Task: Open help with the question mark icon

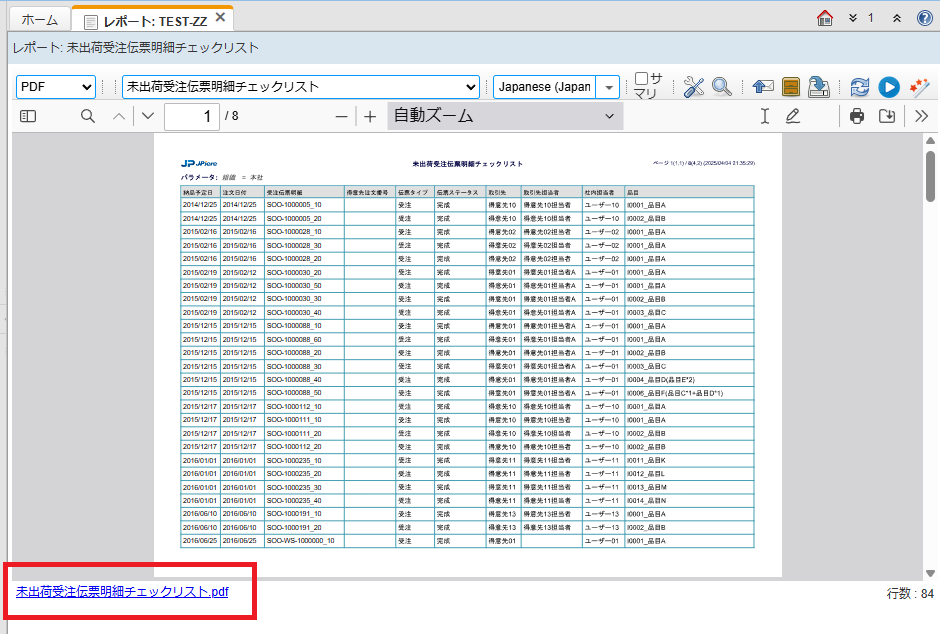Action: [x=925, y=18]
